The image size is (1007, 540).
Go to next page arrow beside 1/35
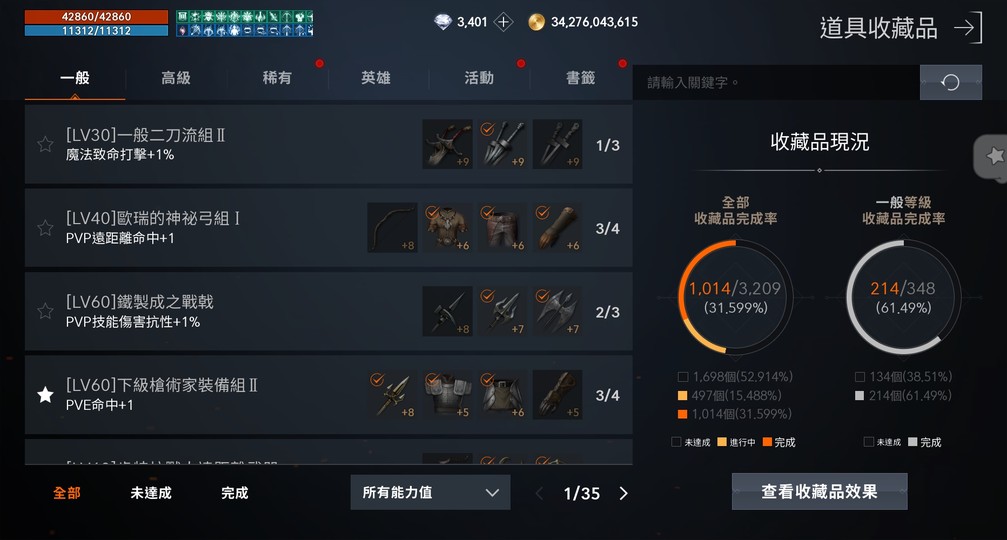pyautogui.click(x=624, y=493)
